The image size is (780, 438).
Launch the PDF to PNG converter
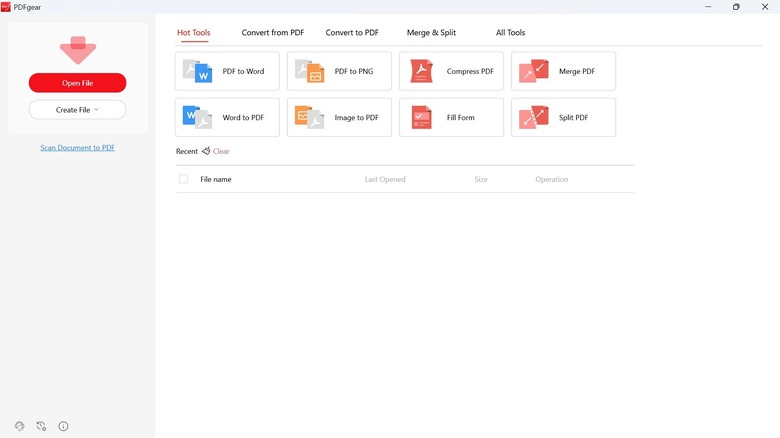339,71
